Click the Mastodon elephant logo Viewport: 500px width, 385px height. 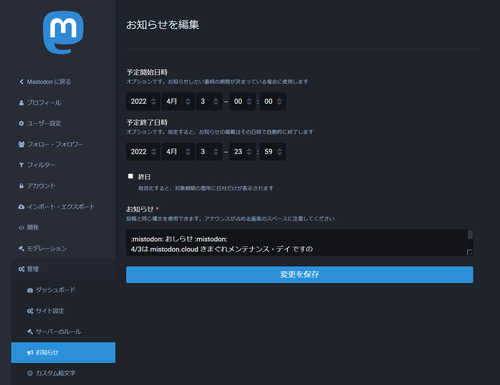[63, 32]
